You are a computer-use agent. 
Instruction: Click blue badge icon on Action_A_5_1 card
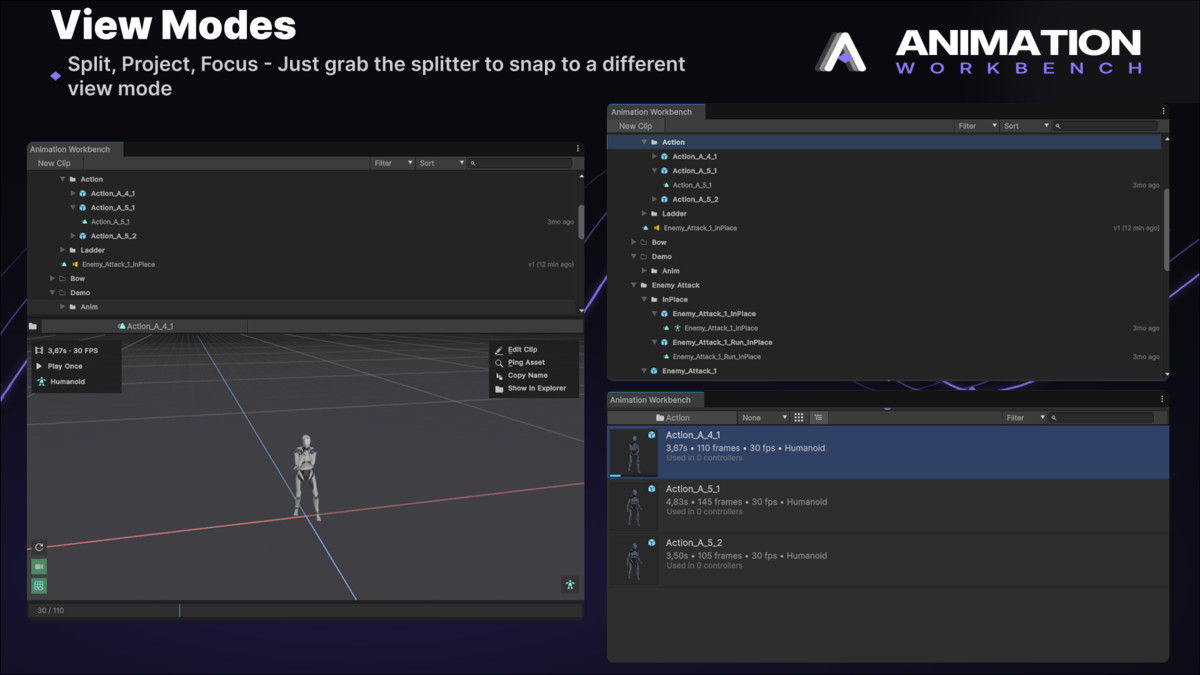(x=651, y=489)
